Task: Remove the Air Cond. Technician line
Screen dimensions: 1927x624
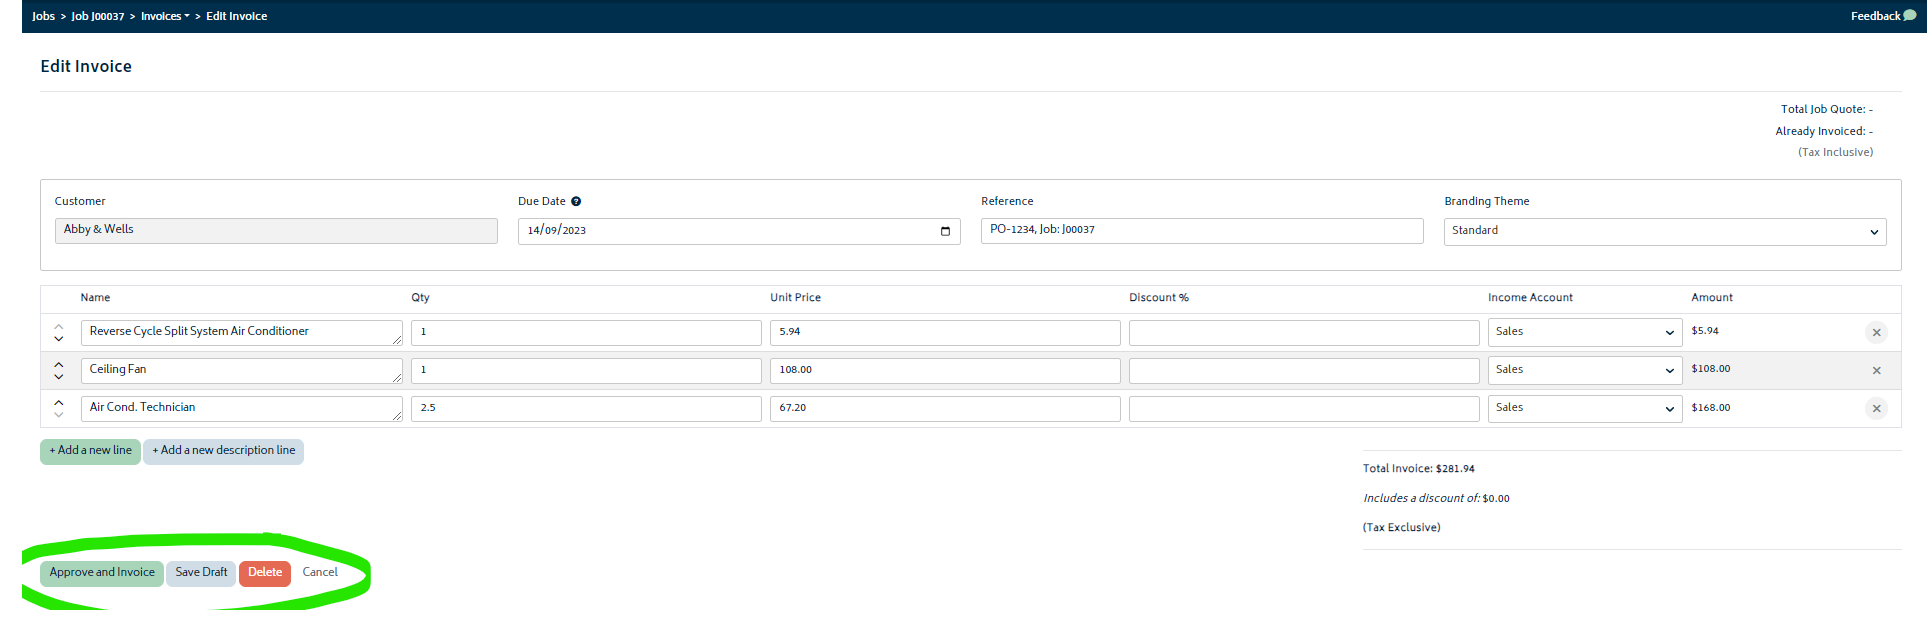Action: pos(1876,408)
